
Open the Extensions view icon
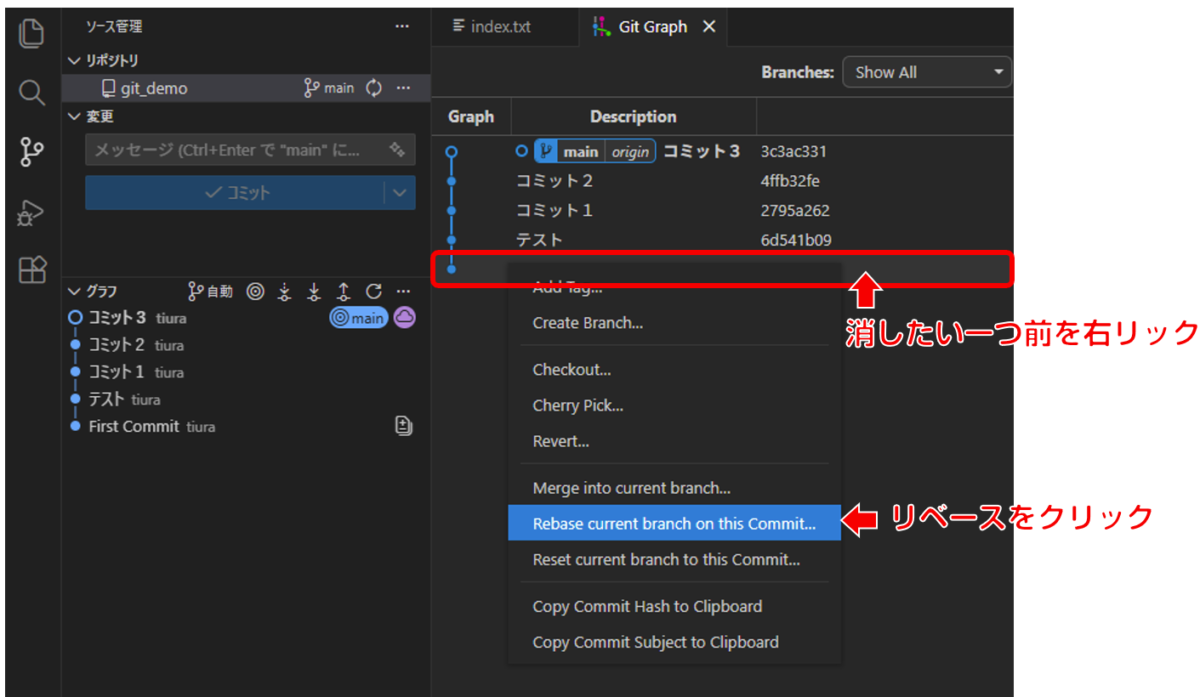pyautogui.click(x=32, y=270)
